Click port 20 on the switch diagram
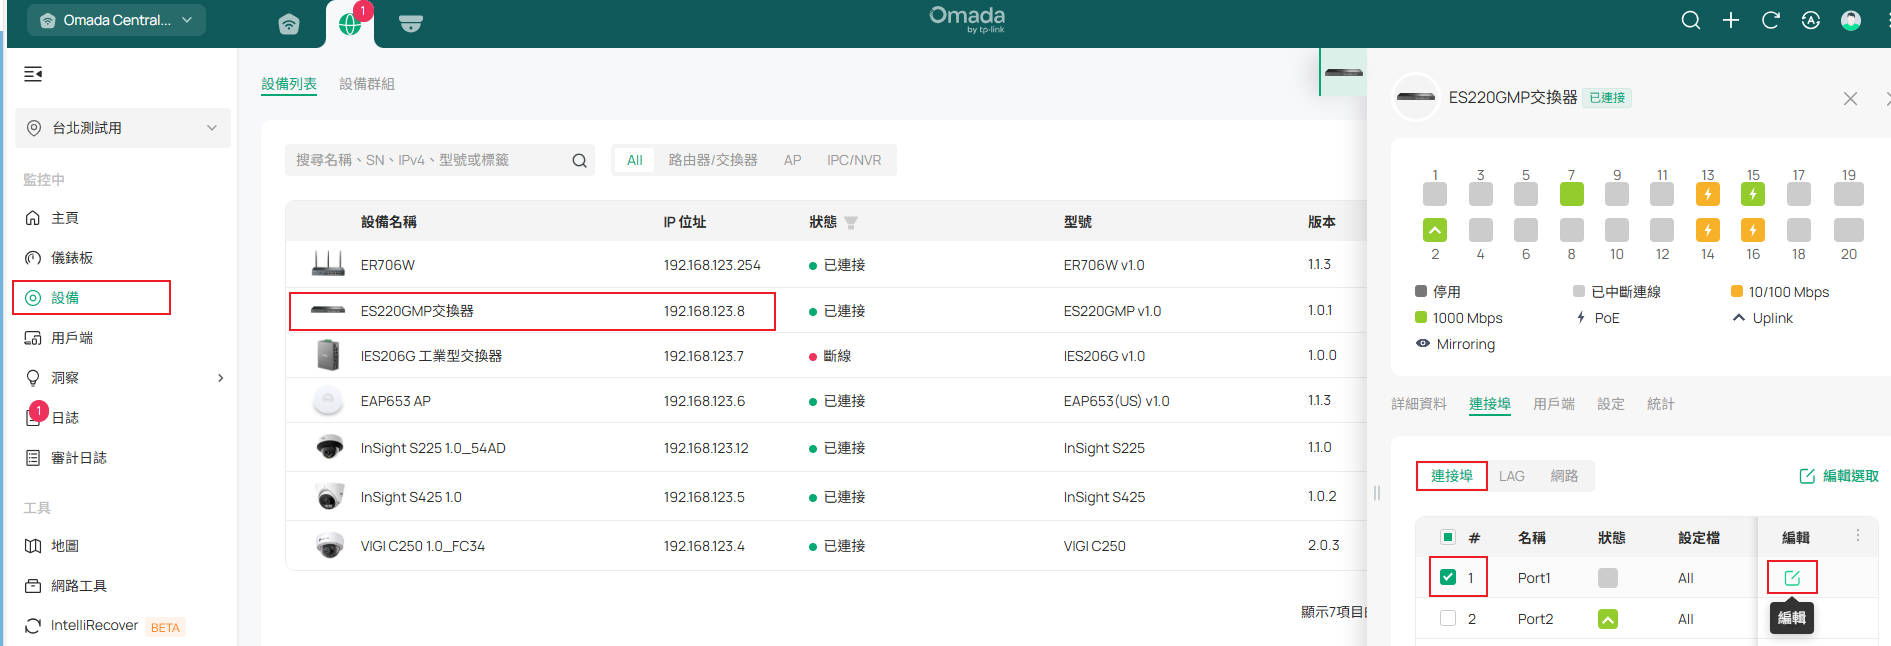The height and width of the screenshot is (646, 1891). [x=1849, y=230]
